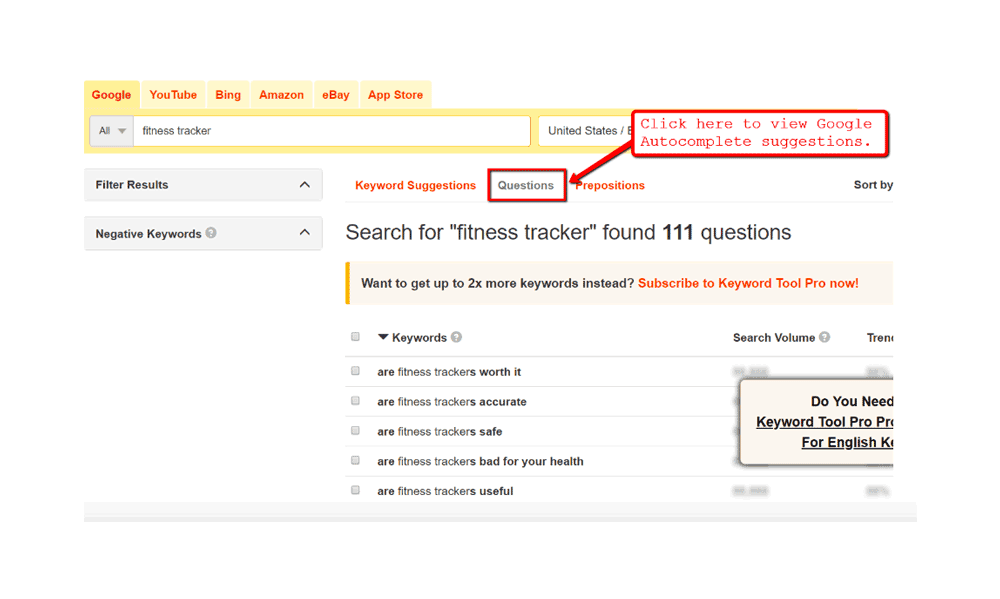Toggle the select-all keywords checkbox

[x=355, y=337]
